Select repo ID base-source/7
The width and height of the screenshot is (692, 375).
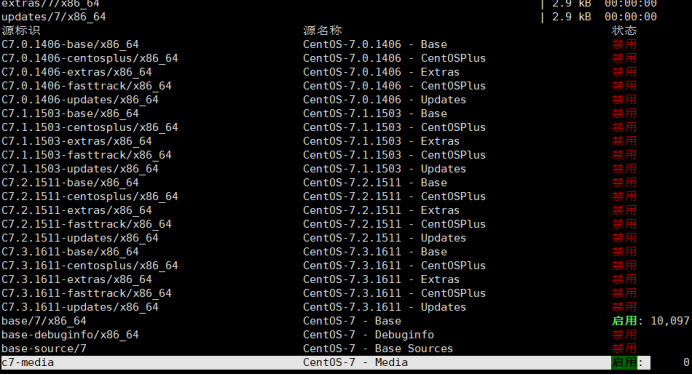[44, 349]
